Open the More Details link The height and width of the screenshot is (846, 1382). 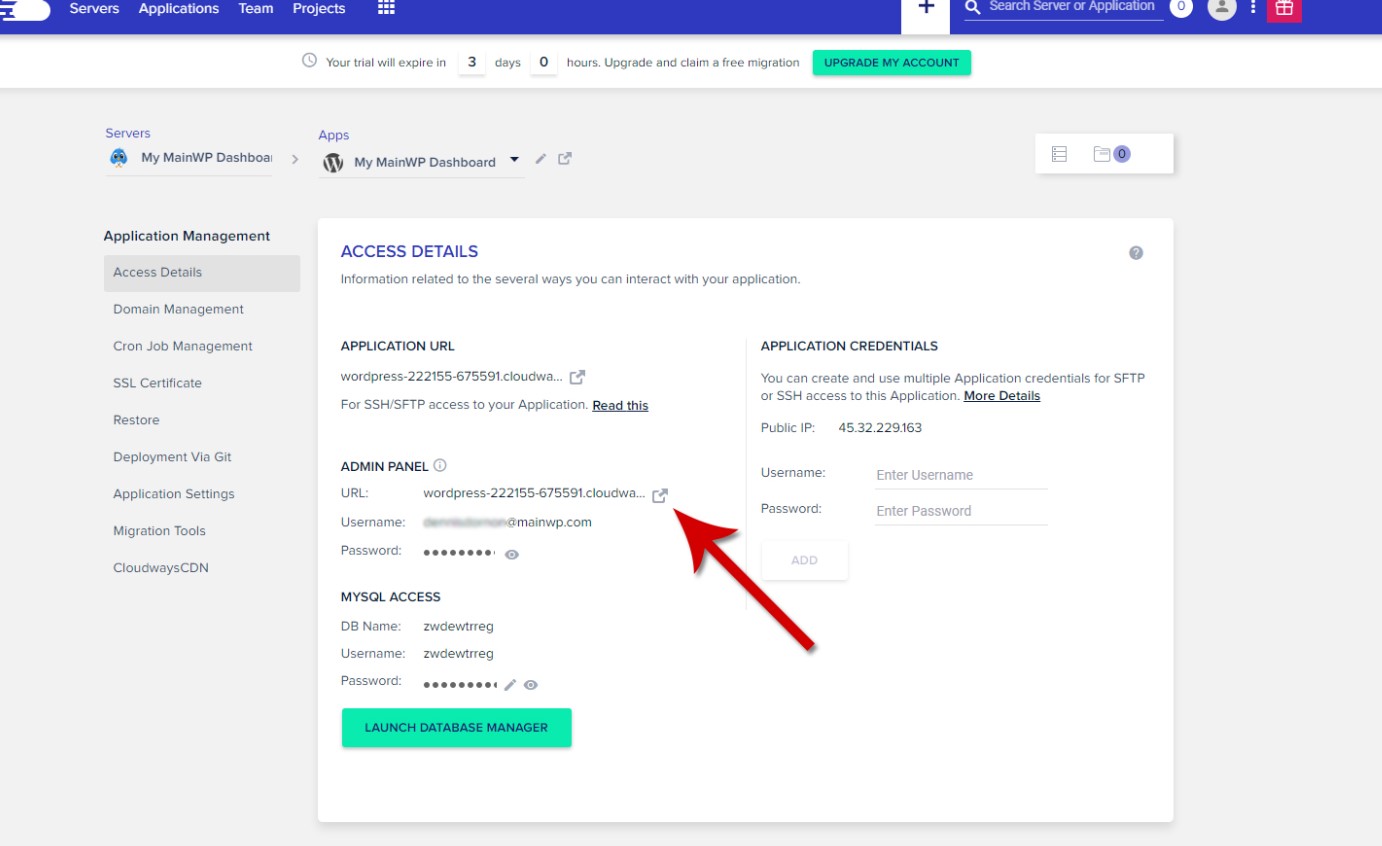[x=1002, y=396]
